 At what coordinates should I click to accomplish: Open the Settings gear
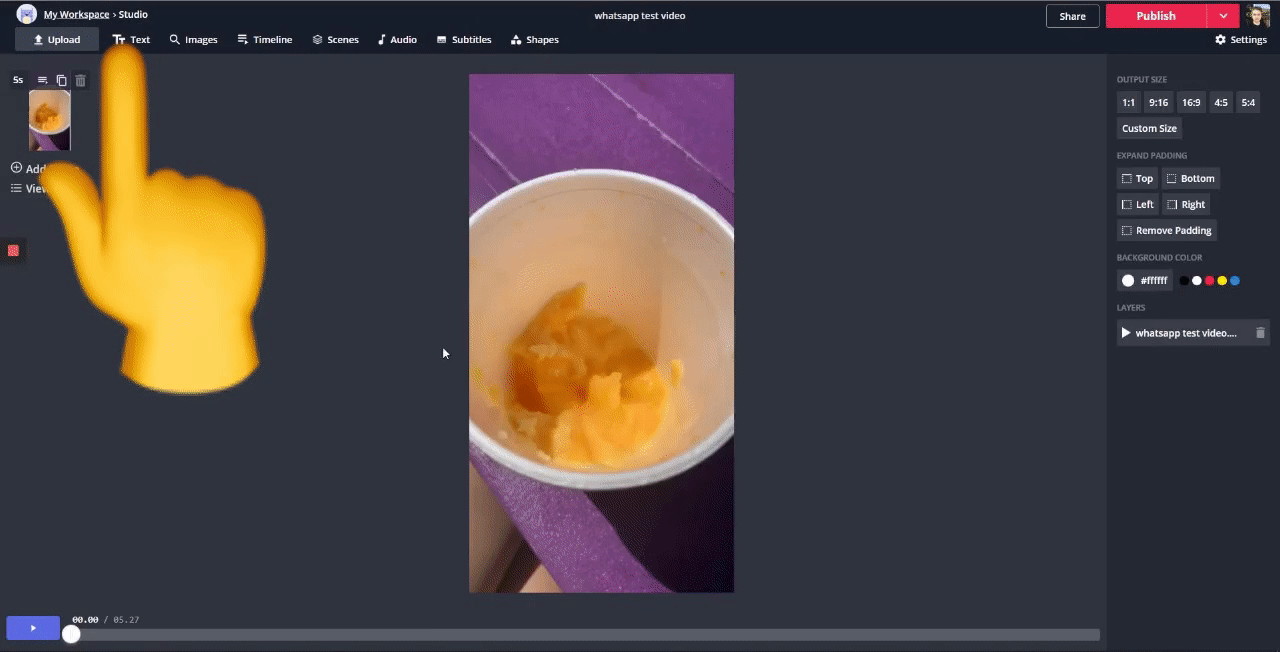click(x=1241, y=40)
